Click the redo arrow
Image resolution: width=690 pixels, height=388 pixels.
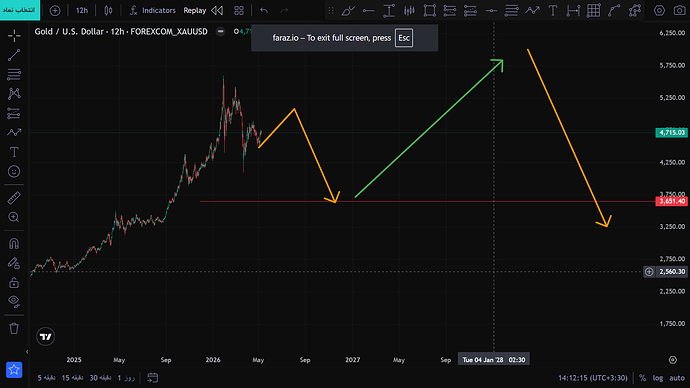click(x=284, y=10)
